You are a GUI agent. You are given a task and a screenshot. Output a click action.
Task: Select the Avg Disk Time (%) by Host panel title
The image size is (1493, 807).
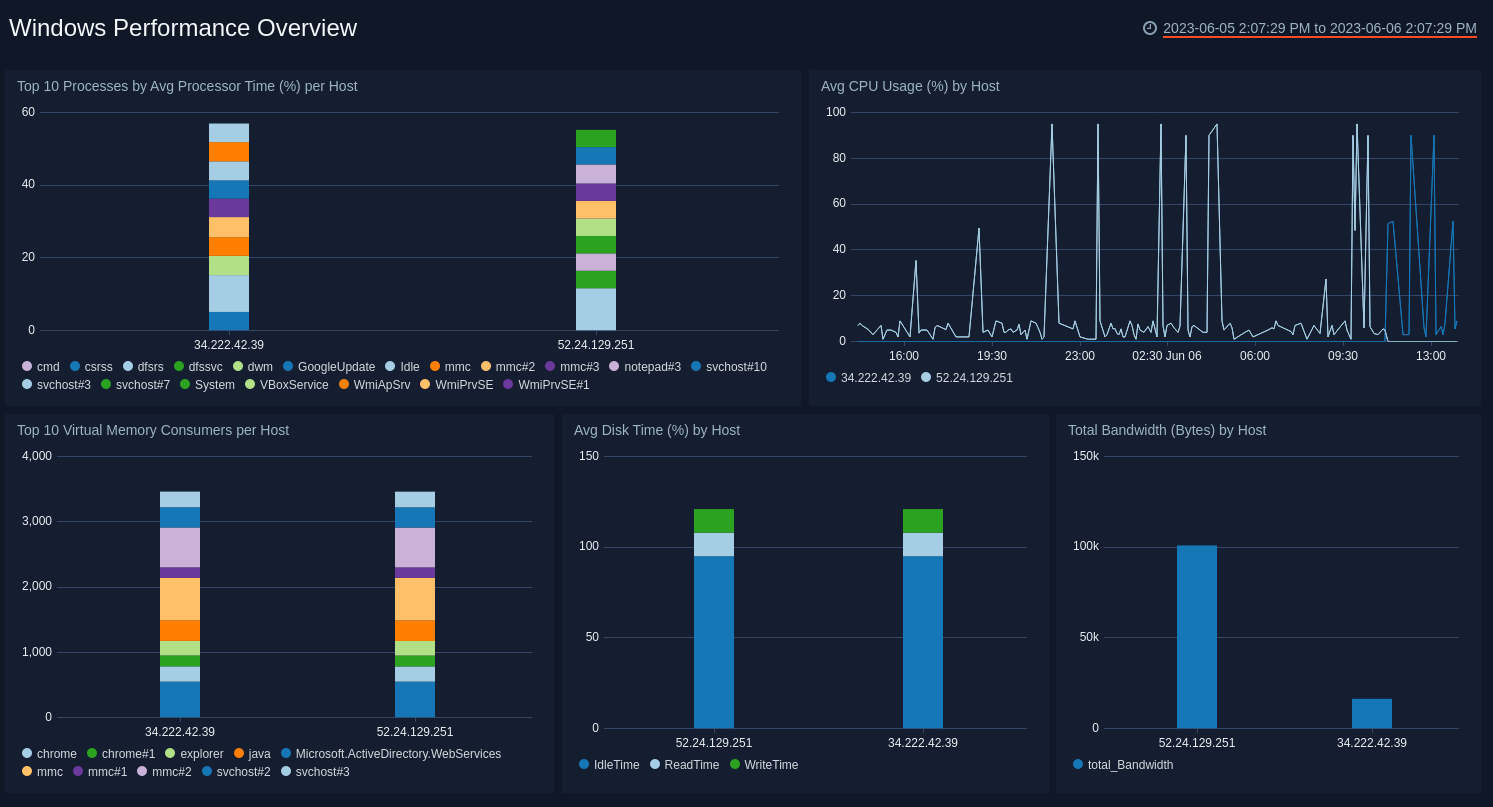657,430
